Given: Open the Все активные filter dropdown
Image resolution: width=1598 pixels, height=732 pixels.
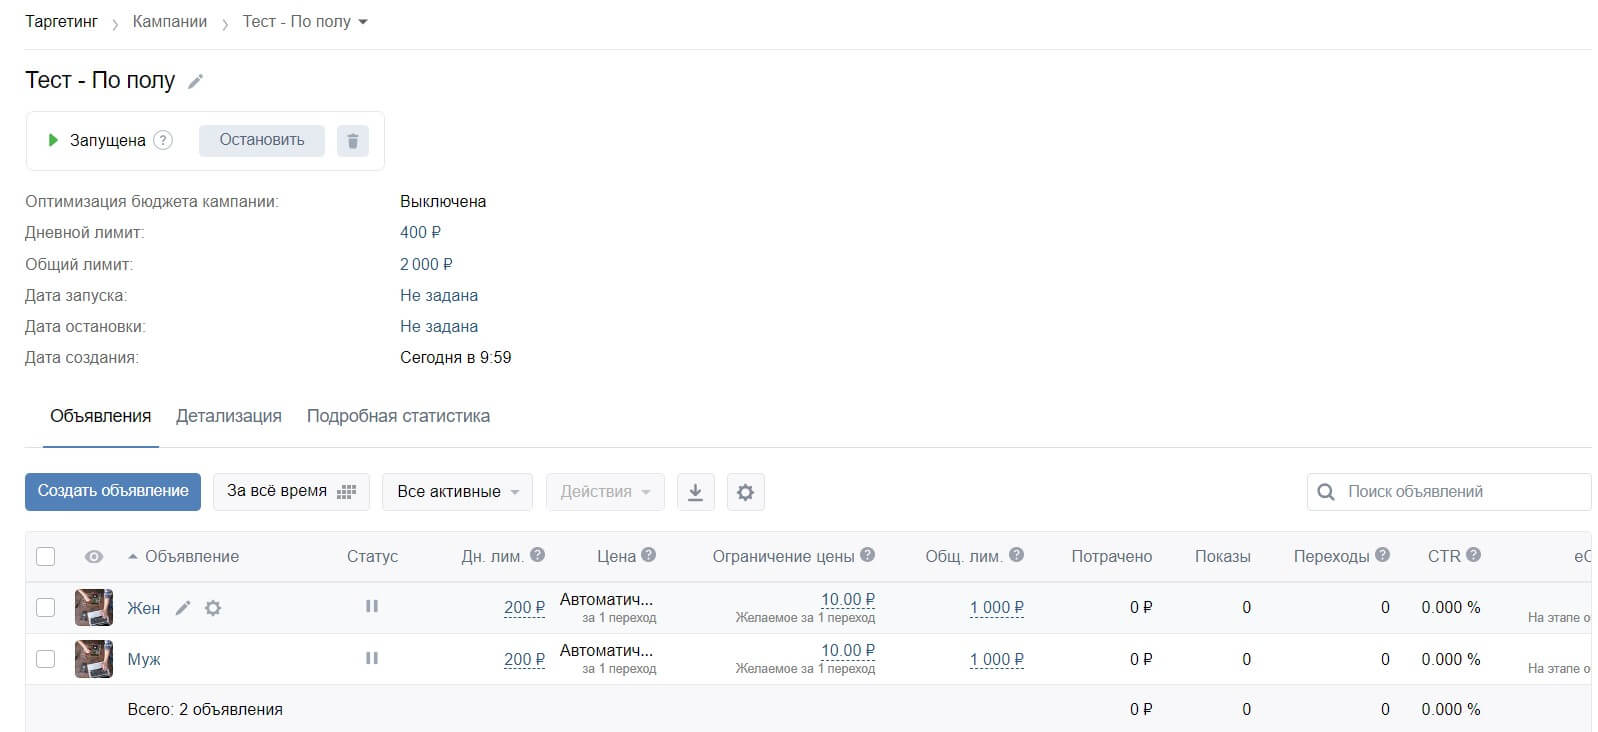Looking at the screenshot, I should (457, 492).
